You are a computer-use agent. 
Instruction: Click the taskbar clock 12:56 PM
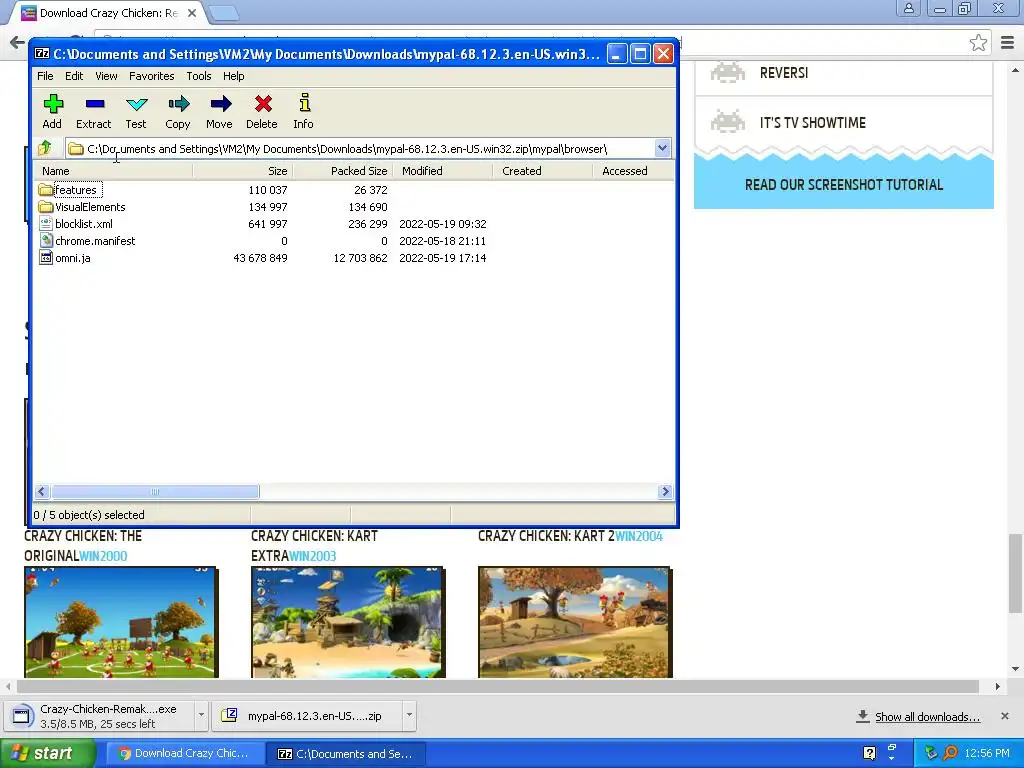(987, 753)
